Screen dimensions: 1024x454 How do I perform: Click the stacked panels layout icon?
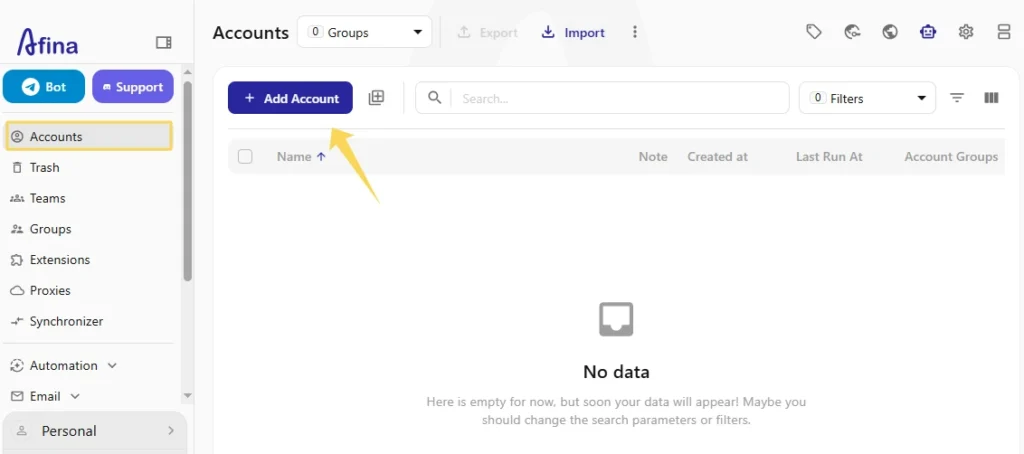coord(1004,31)
